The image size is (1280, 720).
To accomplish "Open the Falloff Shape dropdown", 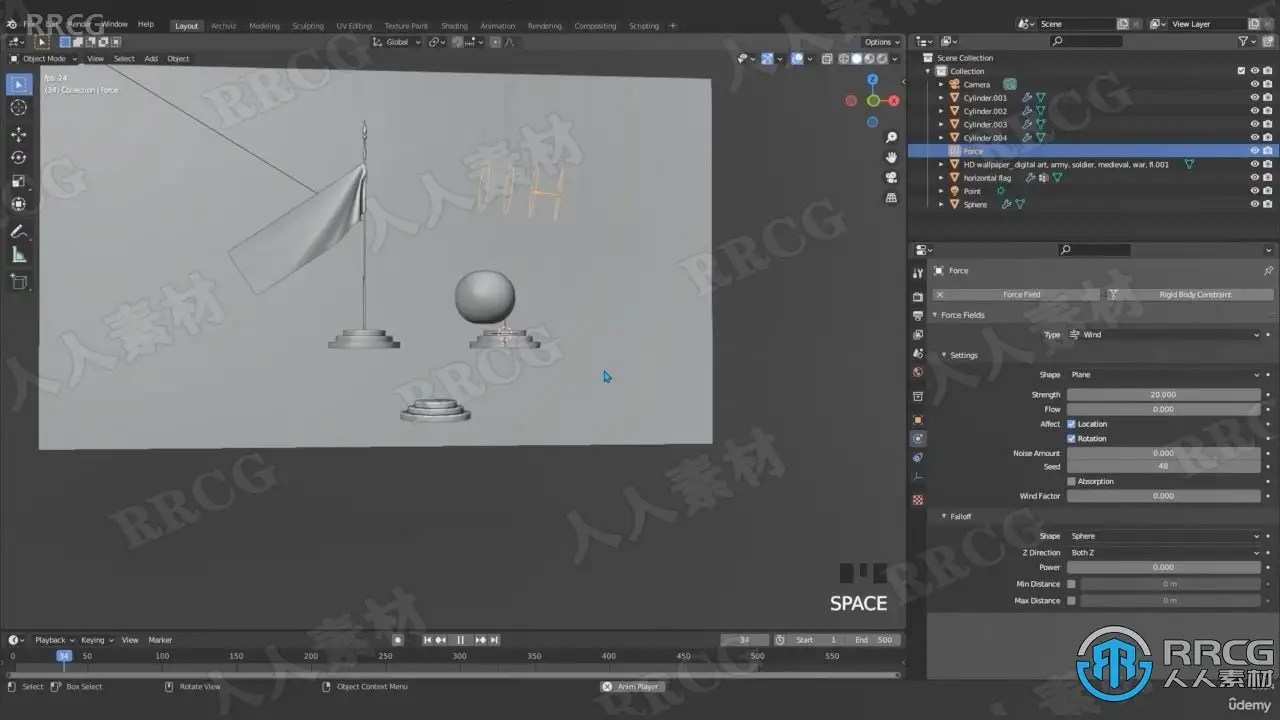I will point(1164,536).
